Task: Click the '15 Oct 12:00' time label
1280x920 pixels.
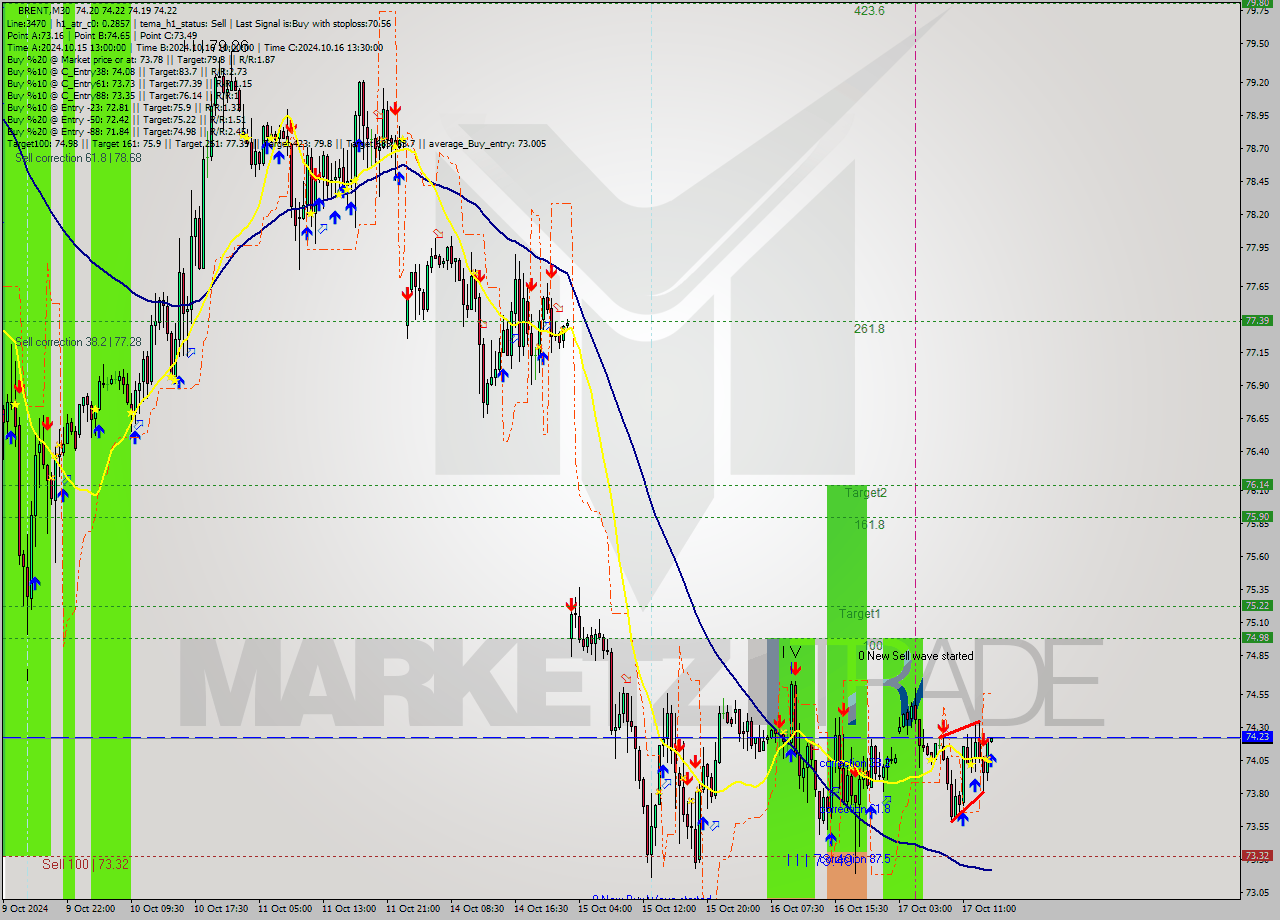Action: tap(669, 909)
